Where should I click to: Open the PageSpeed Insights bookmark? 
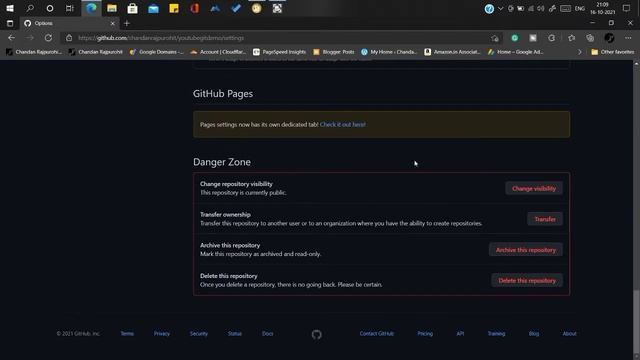(280, 52)
